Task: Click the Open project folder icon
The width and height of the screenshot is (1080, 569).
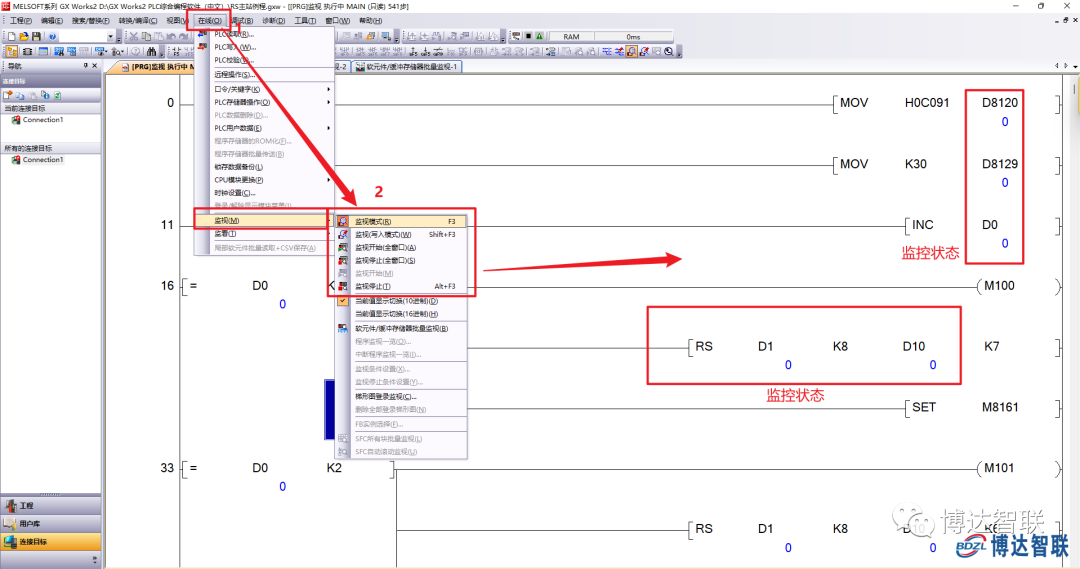Action: (23, 36)
